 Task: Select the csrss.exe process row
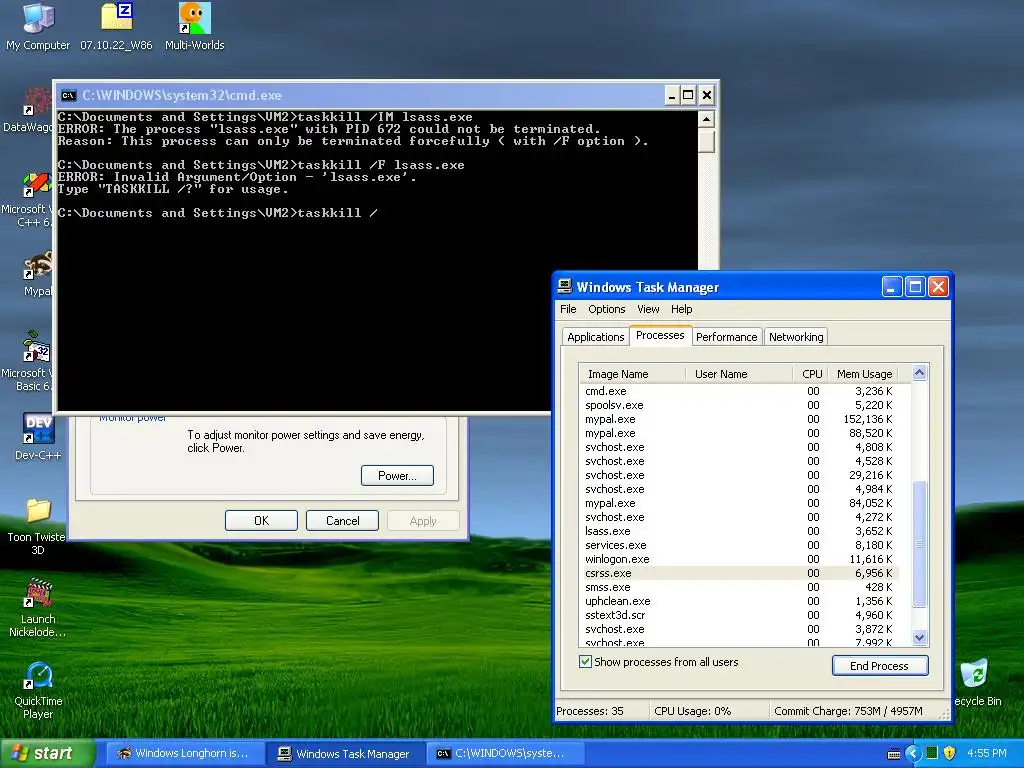[739, 573]
